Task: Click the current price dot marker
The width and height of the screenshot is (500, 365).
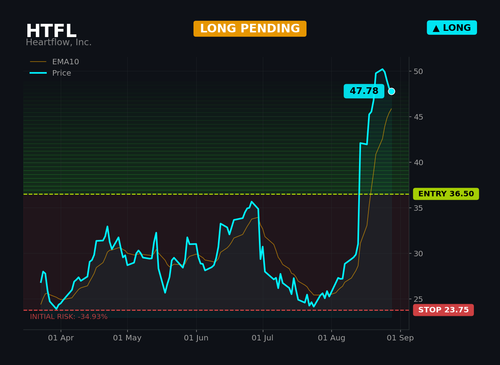Action: [392, 91]
